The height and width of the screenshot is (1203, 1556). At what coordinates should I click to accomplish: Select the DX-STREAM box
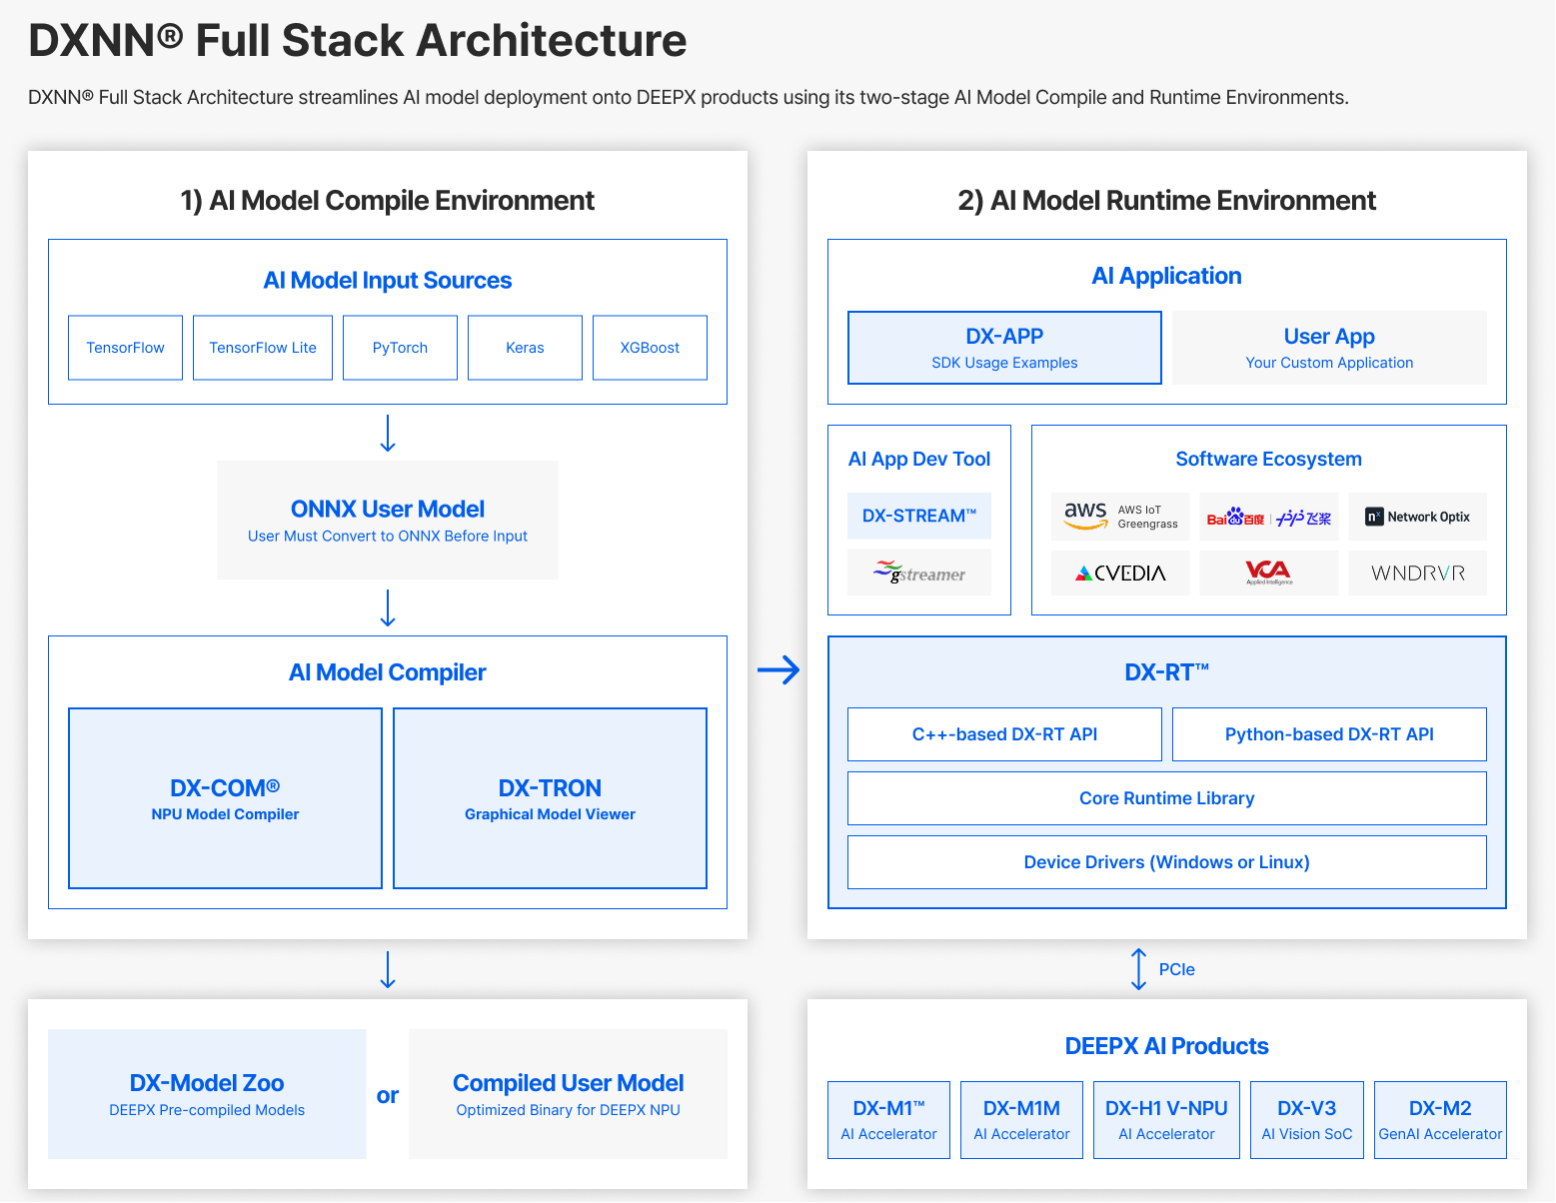tap(919, 516)
